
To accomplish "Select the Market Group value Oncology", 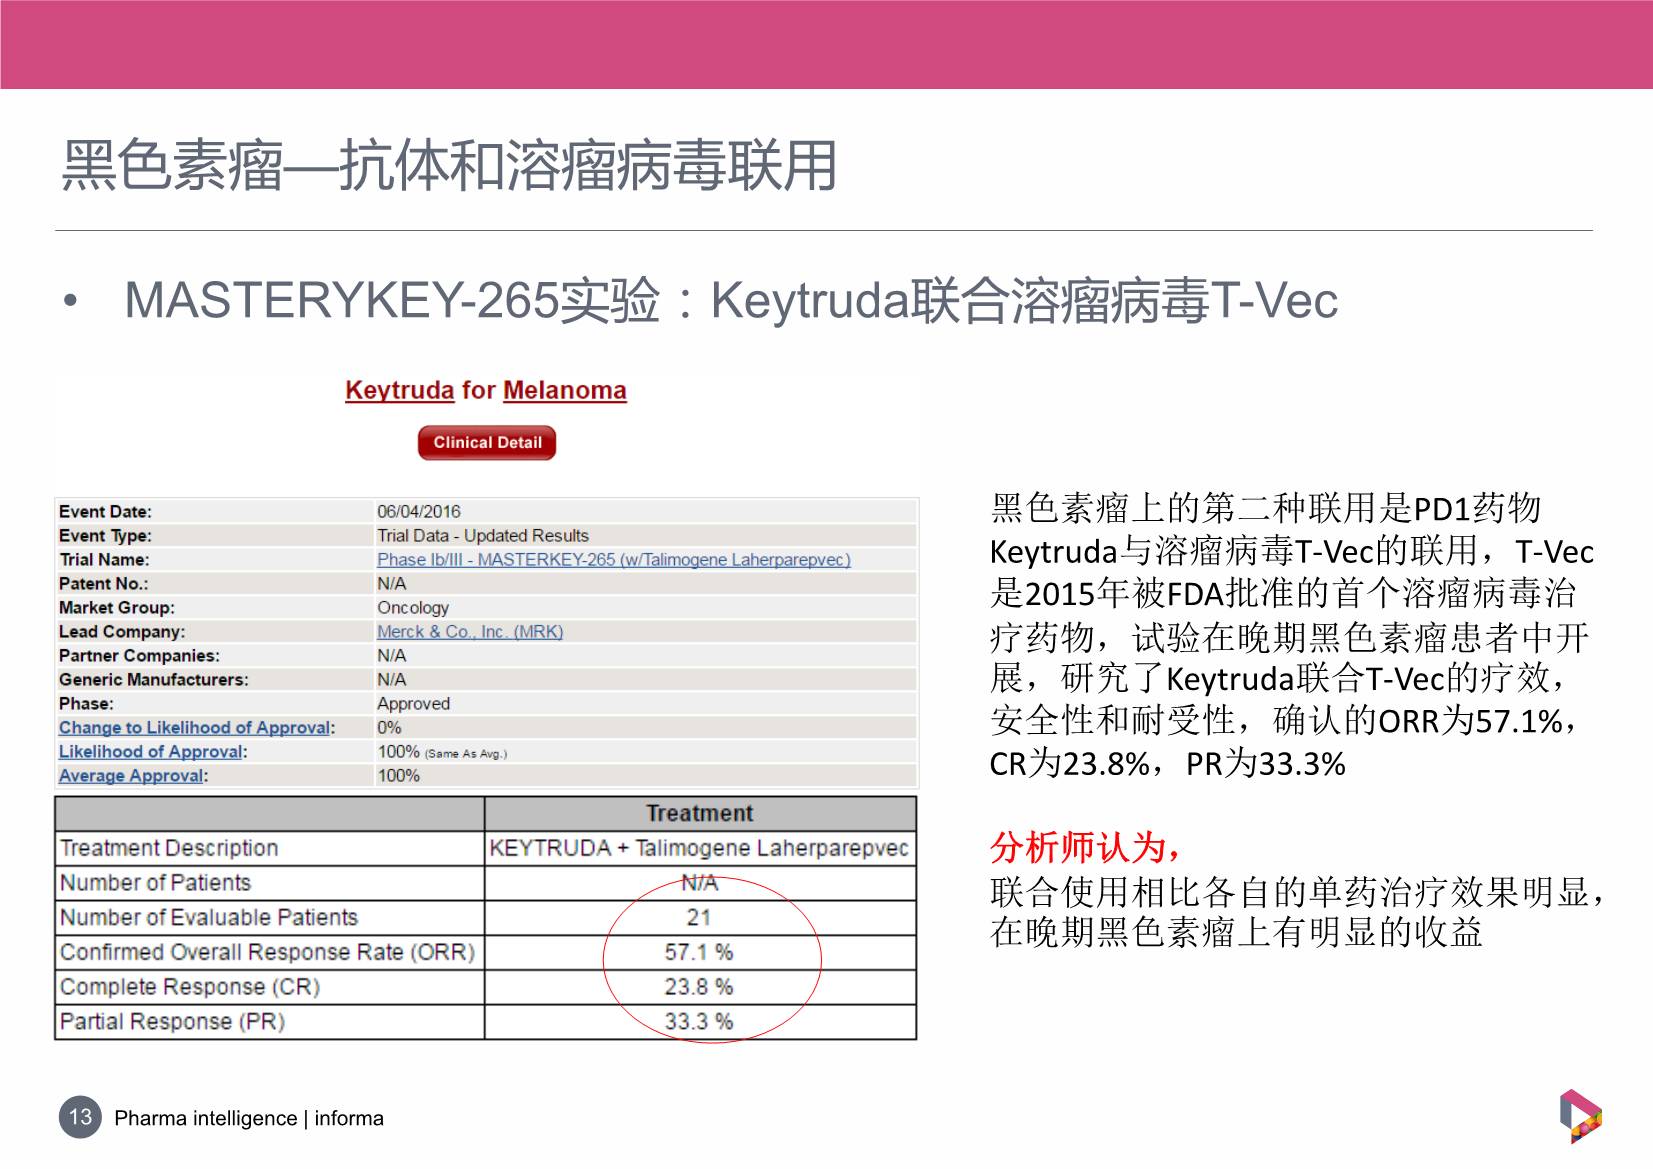I will pos(413,608).
